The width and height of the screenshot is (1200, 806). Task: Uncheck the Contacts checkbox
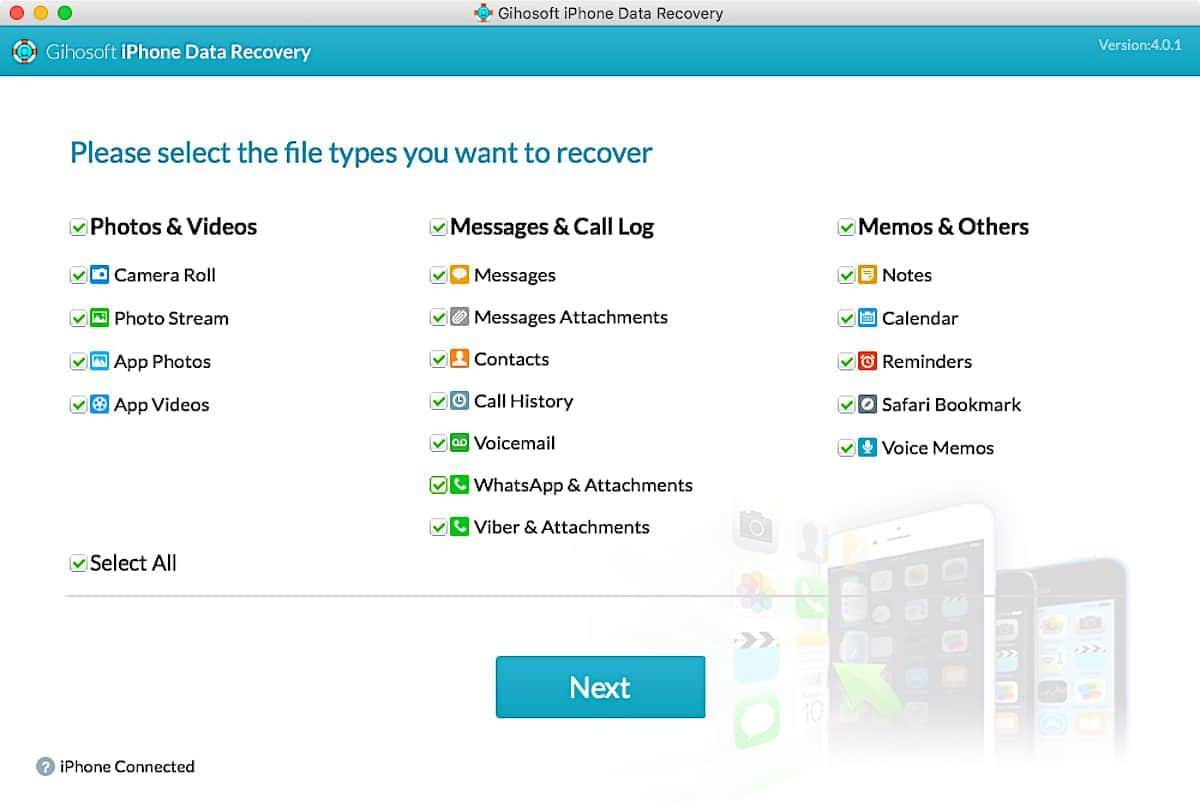[x=438, y=360]
